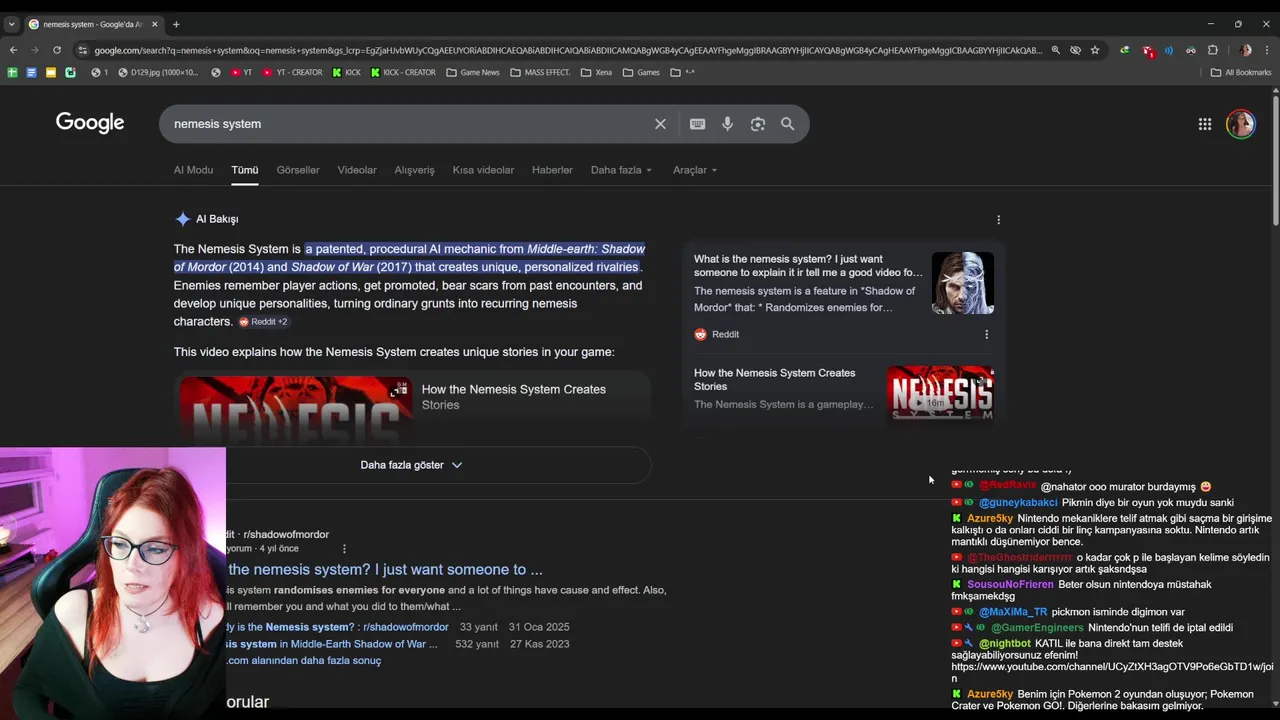Open the blue sound waves extension
Image resolution: width=1280 pixels, height=720 pixels.
point(1169,50)
